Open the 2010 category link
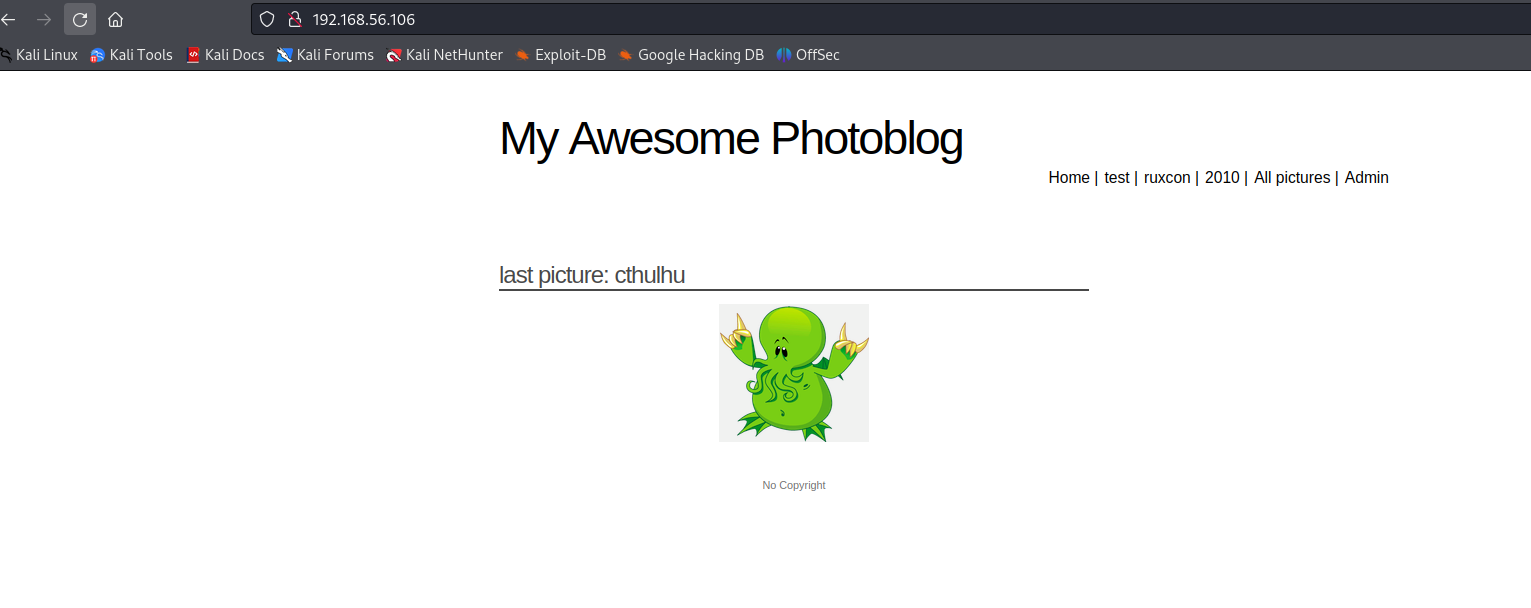The width and height of the screenshot is (1531, 608). pos(1222,177)
